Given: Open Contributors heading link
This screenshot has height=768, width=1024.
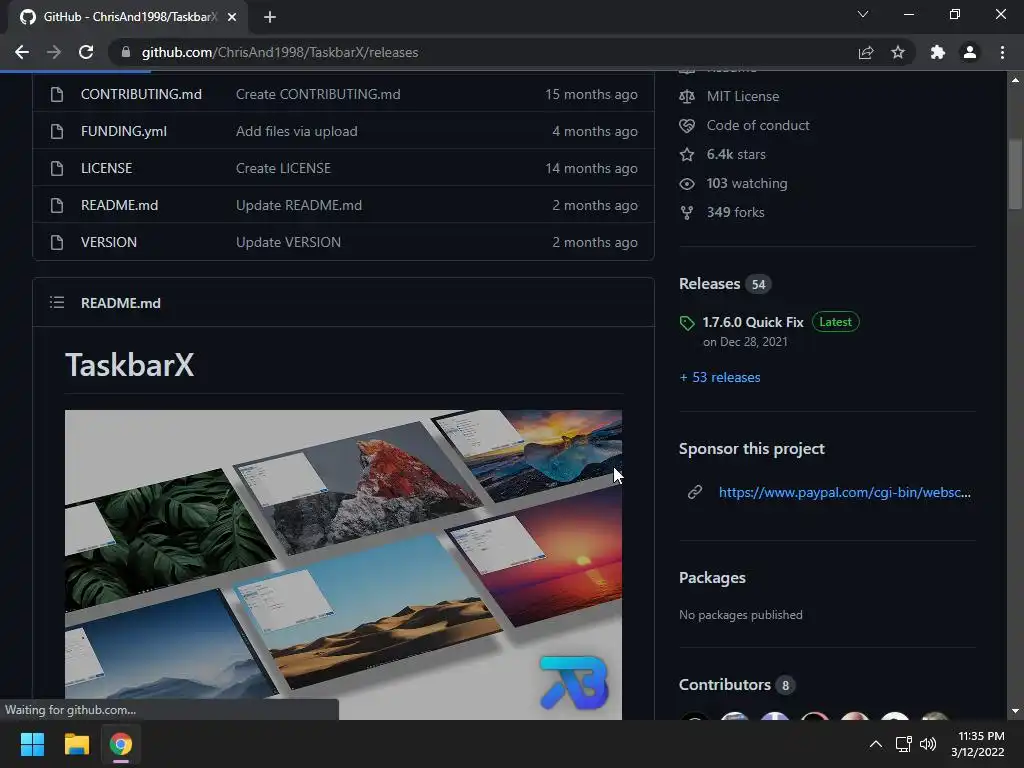Looking at the screenshot, I should [x=725, y=684].
